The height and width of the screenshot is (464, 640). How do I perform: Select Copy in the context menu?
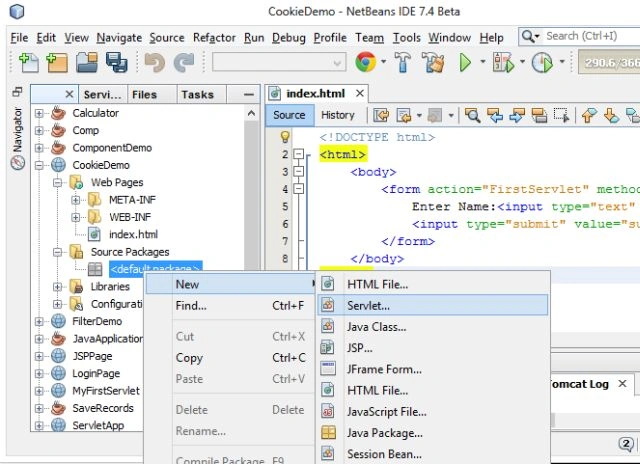[230, 358]
